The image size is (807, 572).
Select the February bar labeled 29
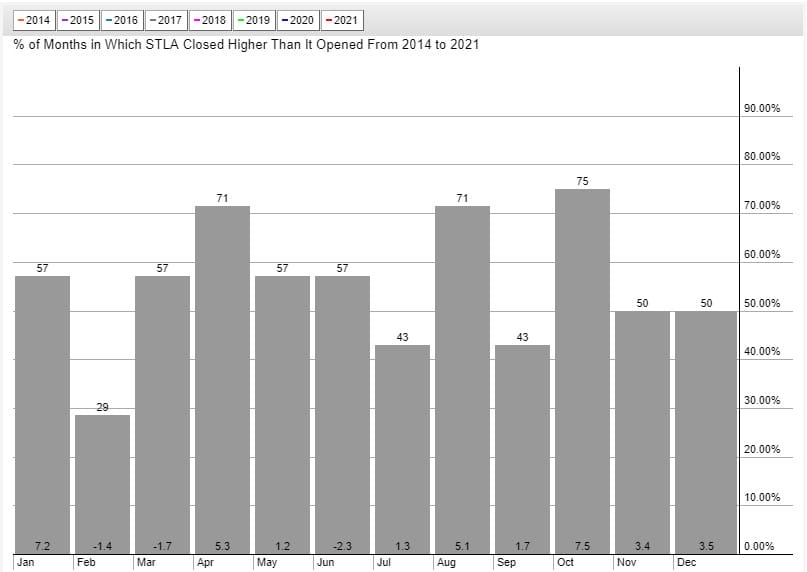click(103, 480)
